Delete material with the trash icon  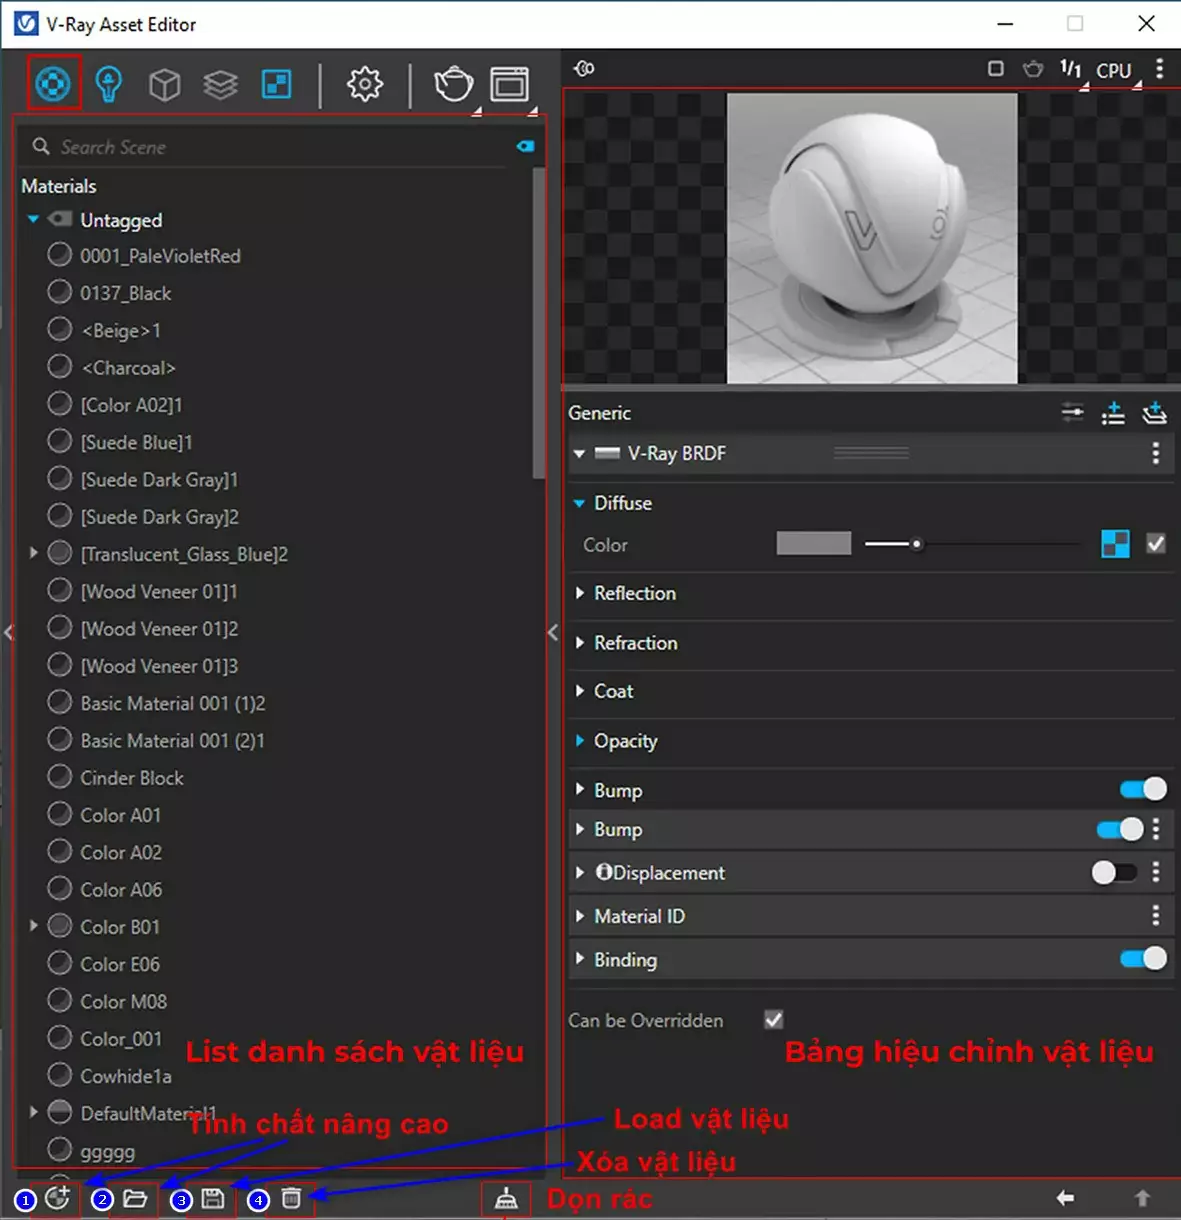[290, 1198]
